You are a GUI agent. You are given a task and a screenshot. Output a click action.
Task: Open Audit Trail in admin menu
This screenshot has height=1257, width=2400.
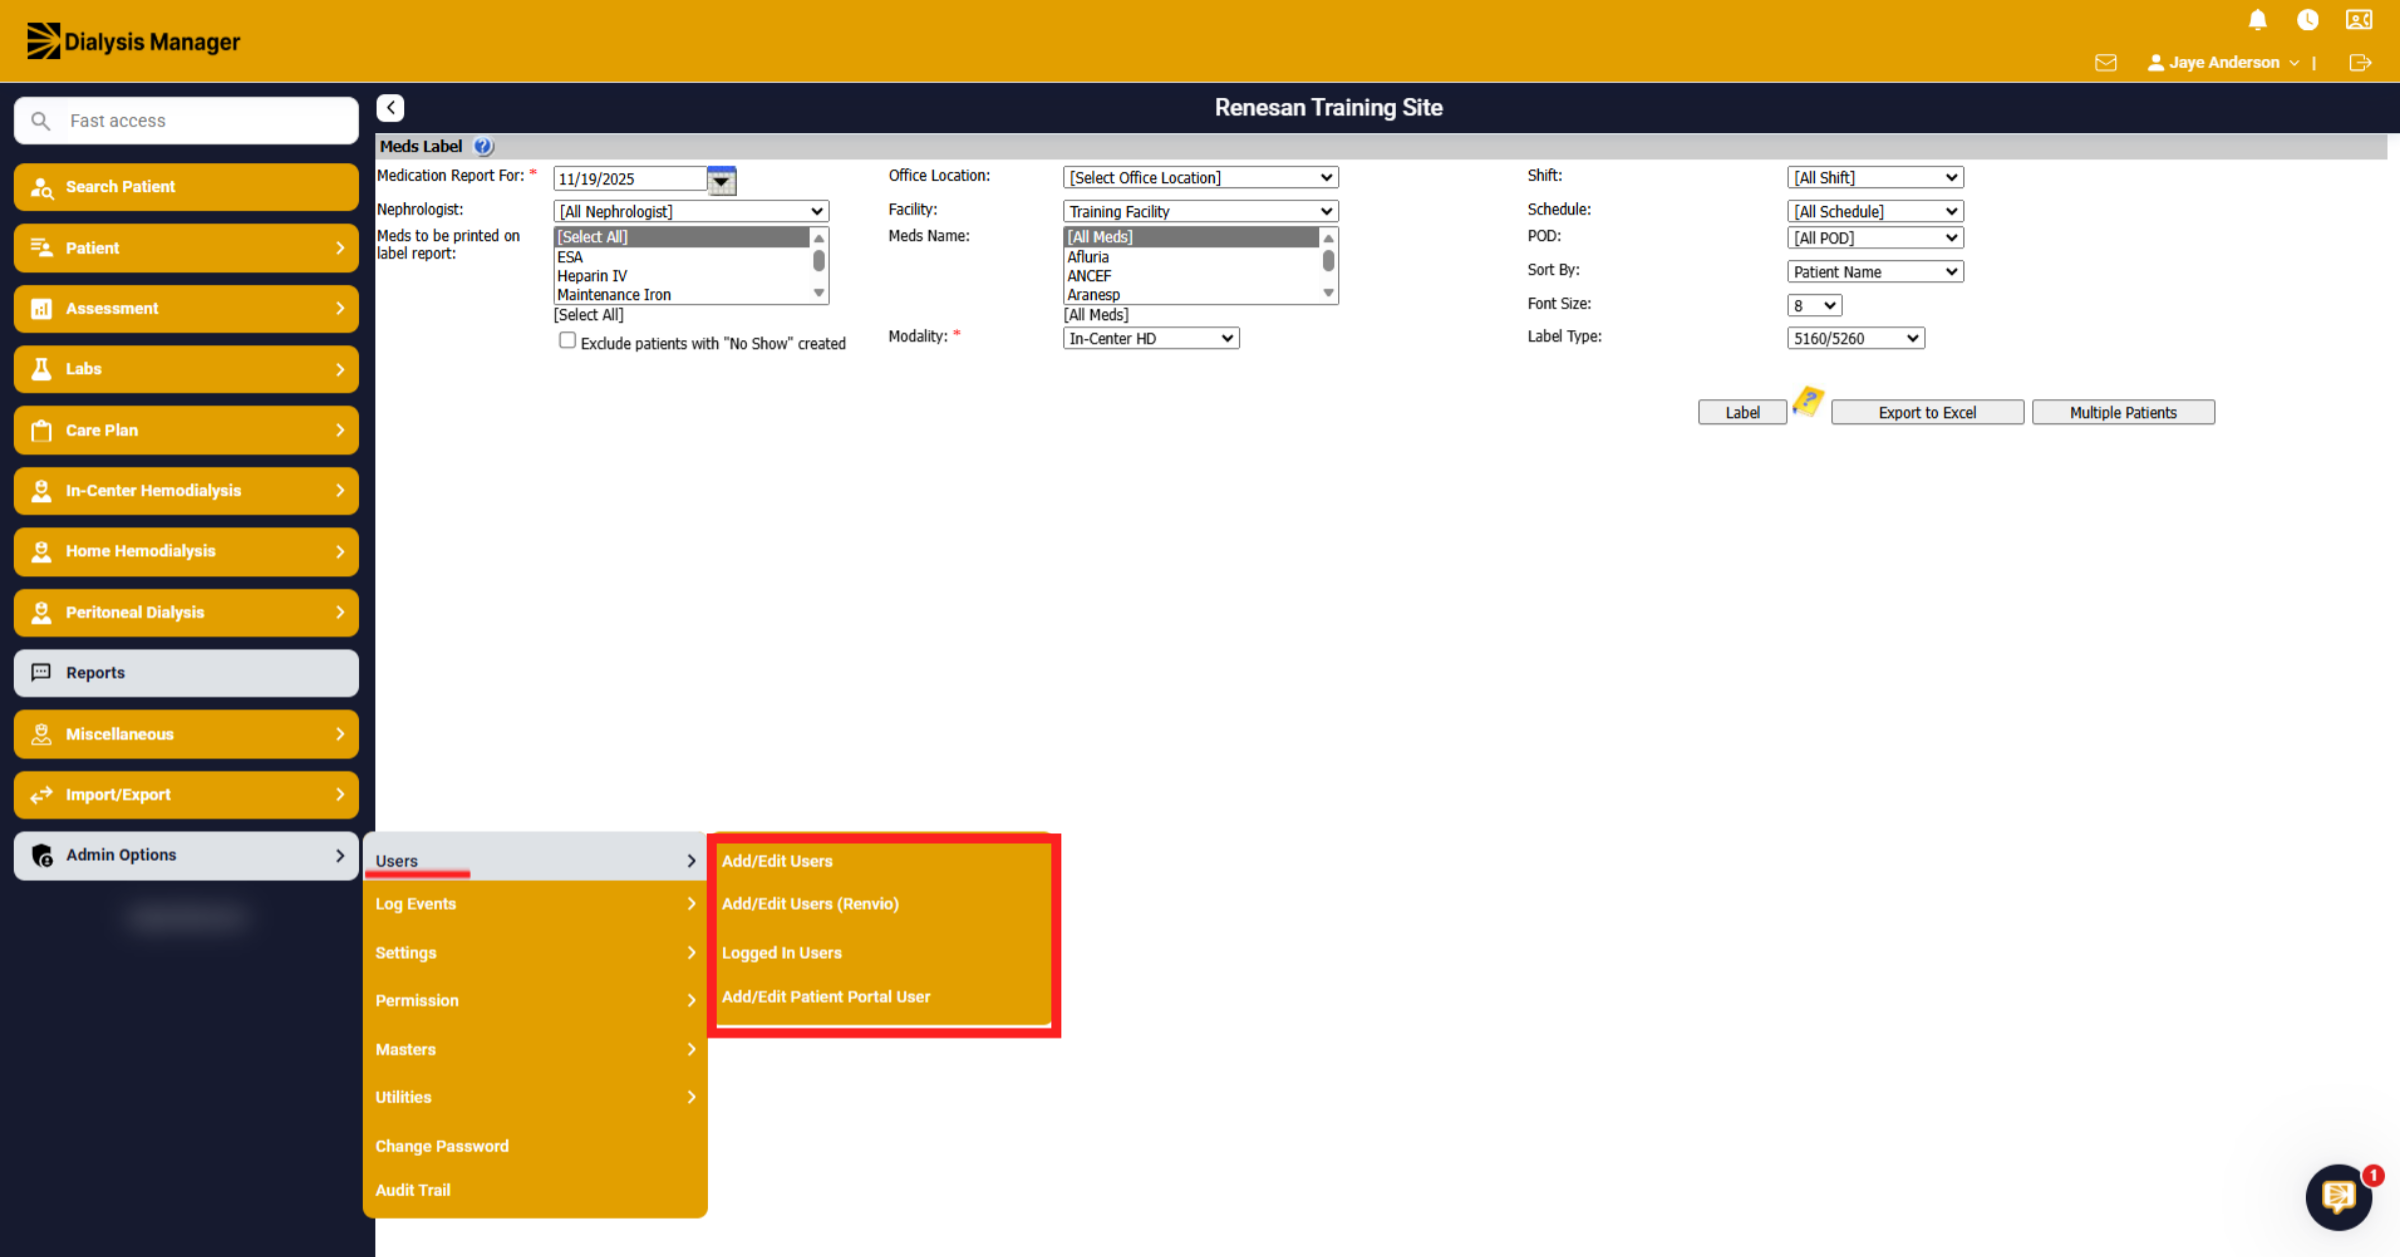[413, 1190]
